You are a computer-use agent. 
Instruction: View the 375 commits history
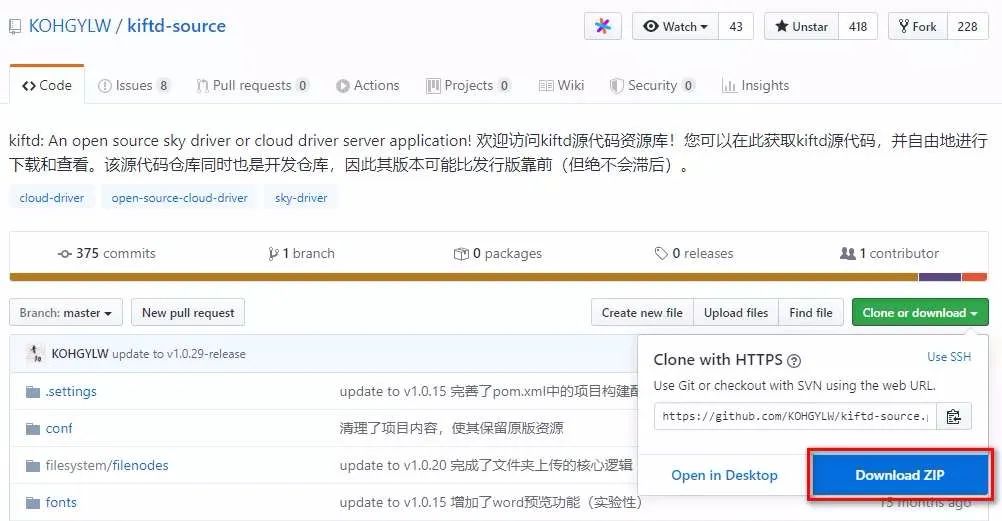click(x=107, y=253)
